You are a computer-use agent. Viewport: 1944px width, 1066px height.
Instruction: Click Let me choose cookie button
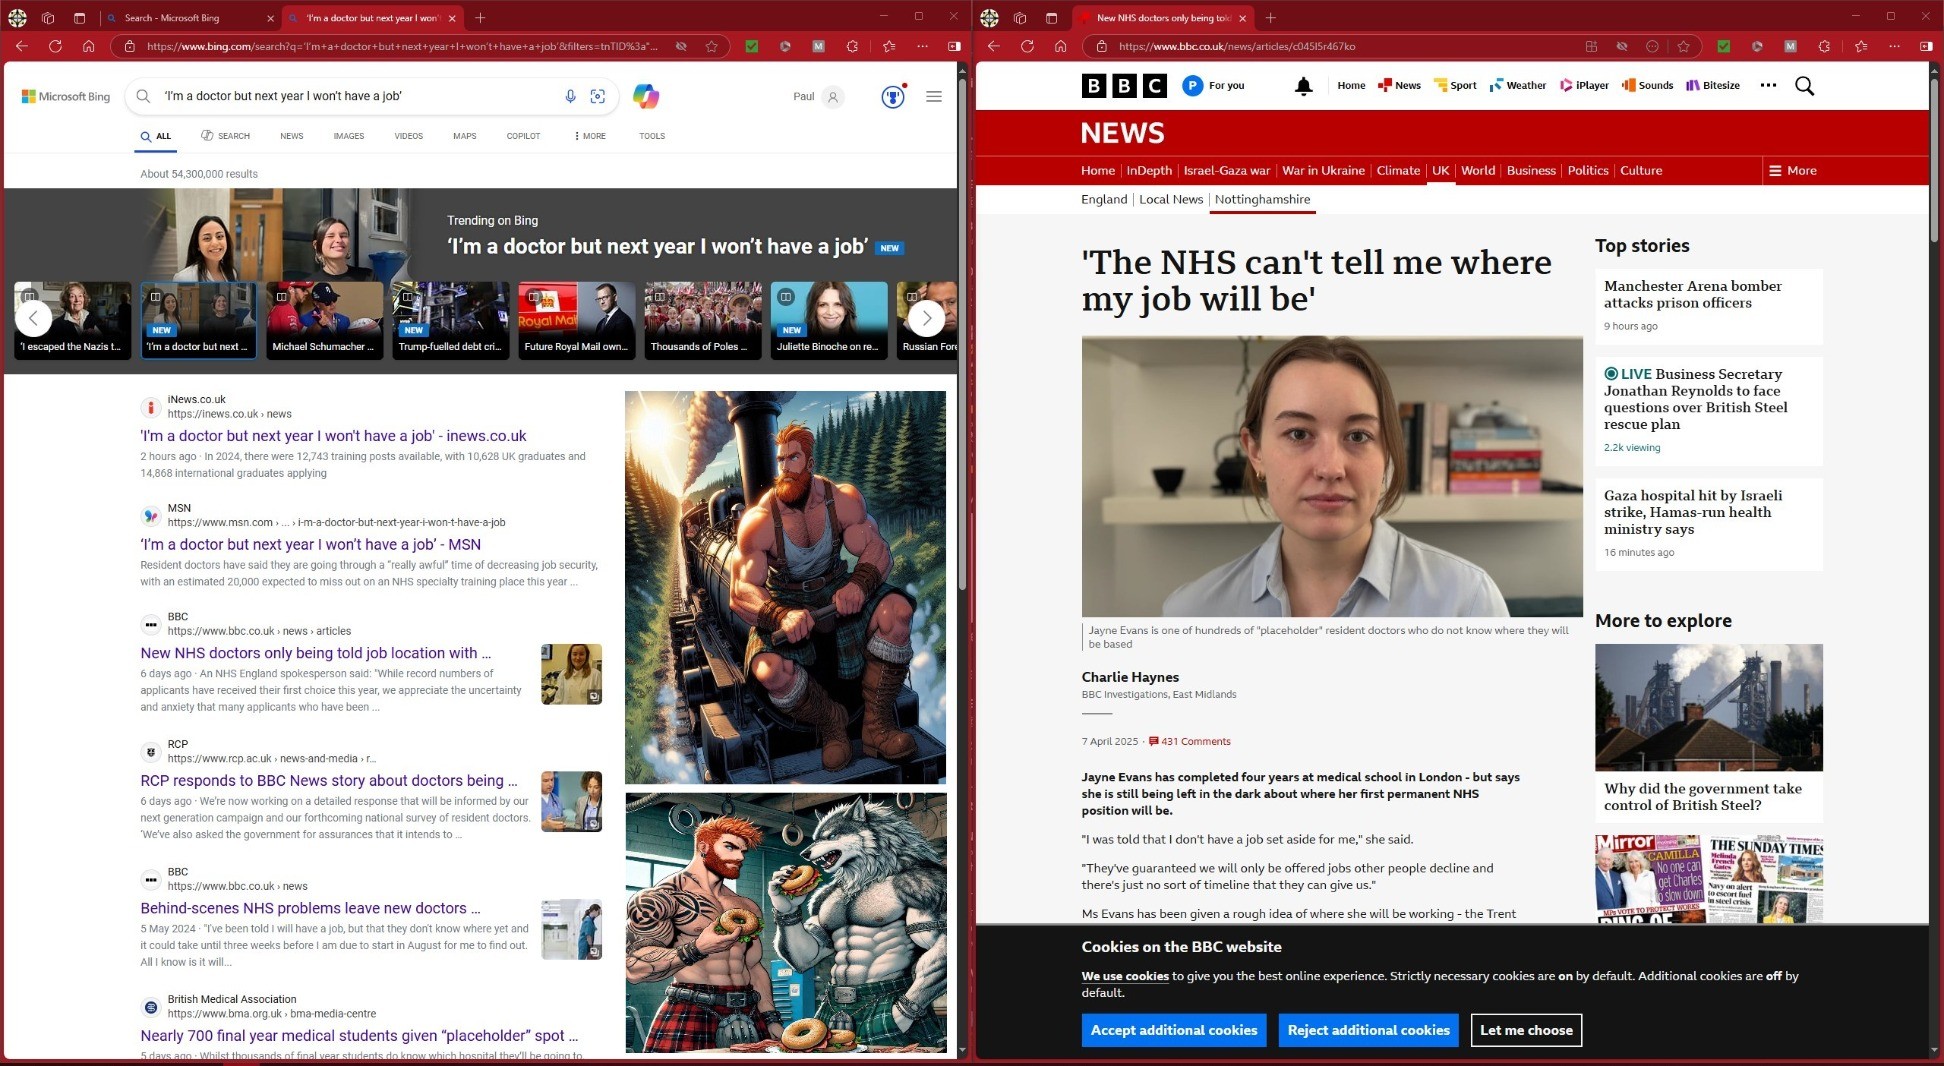coord(1526,1030)
